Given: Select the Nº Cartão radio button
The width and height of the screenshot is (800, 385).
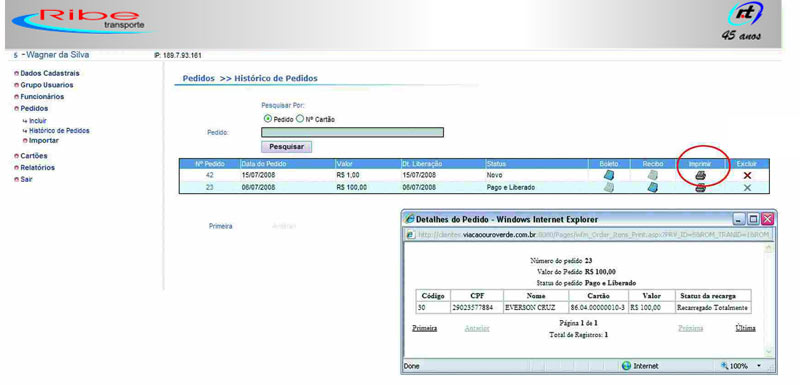Looking at the screenshot, I should pyautogui.click(x=300, y=119).
